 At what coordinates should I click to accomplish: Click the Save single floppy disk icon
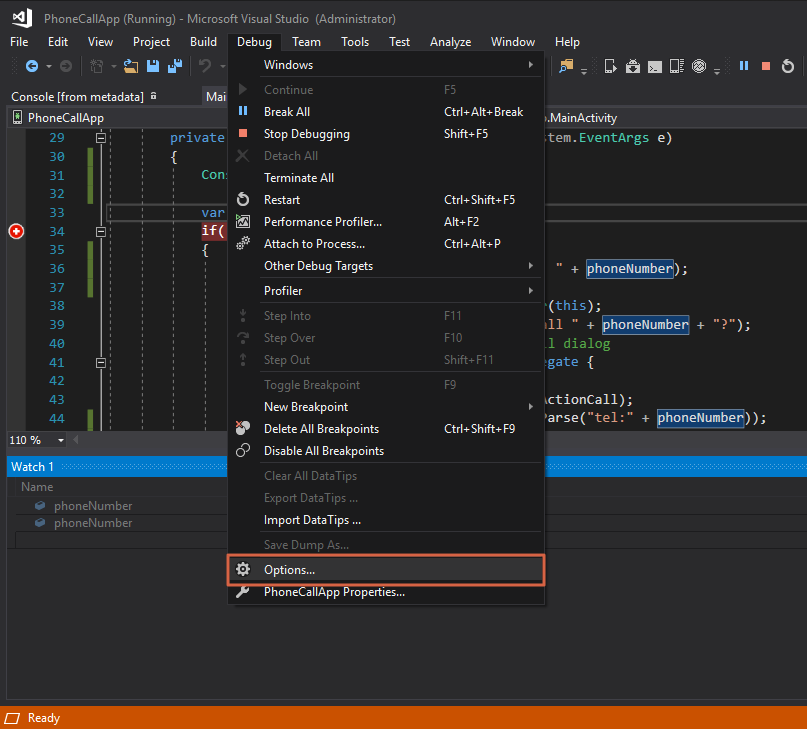point(153,66)
